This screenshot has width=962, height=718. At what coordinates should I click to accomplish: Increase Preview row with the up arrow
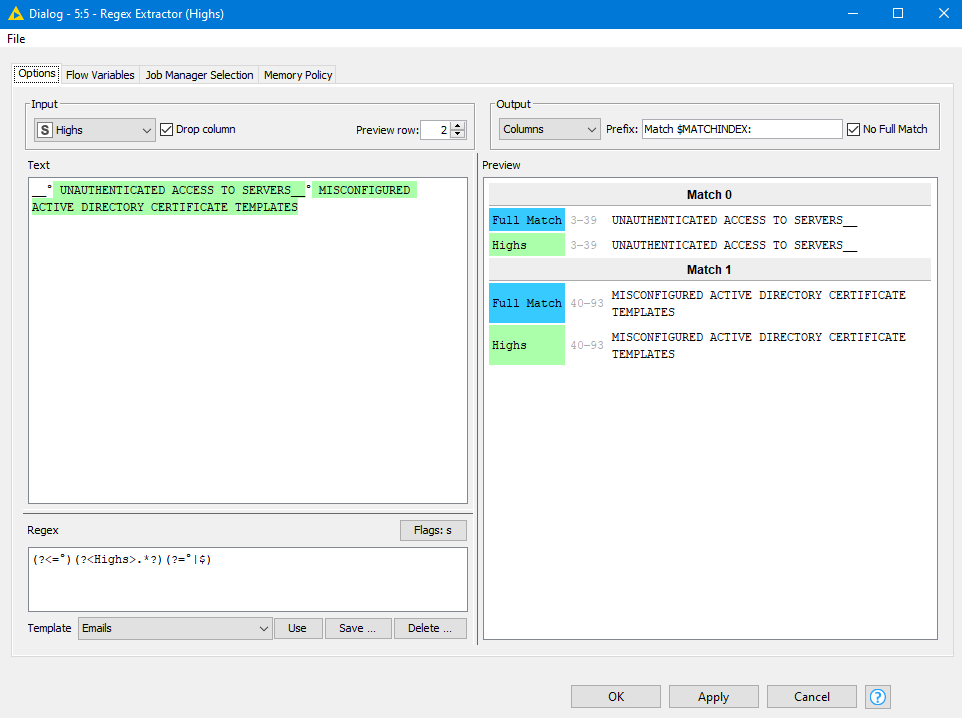[458, 124]
